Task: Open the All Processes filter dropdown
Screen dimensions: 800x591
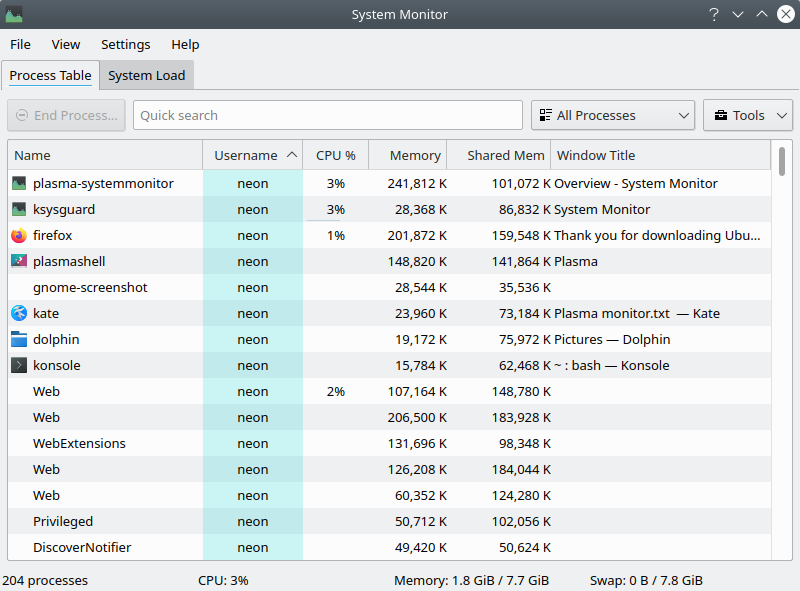Action: 612,115
